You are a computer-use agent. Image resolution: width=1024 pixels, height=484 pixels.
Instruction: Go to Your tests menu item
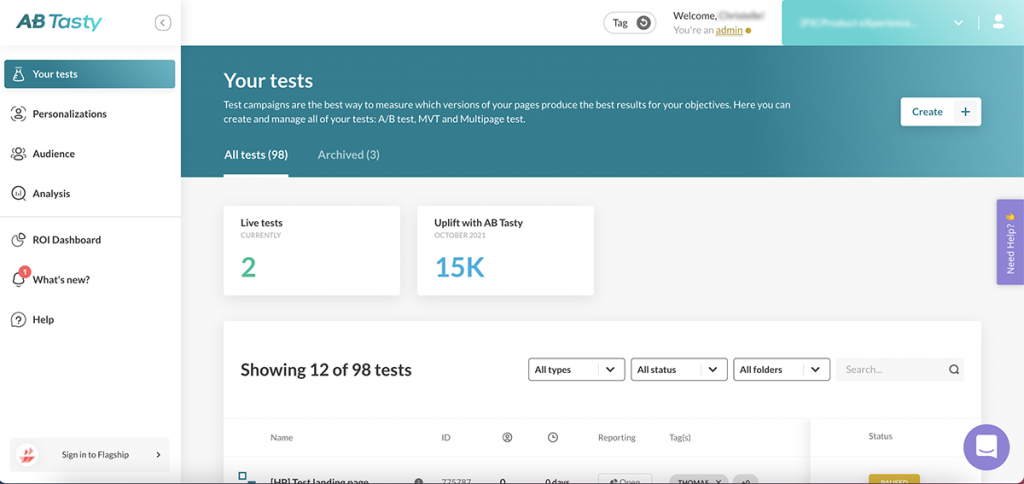pos(89,74)
